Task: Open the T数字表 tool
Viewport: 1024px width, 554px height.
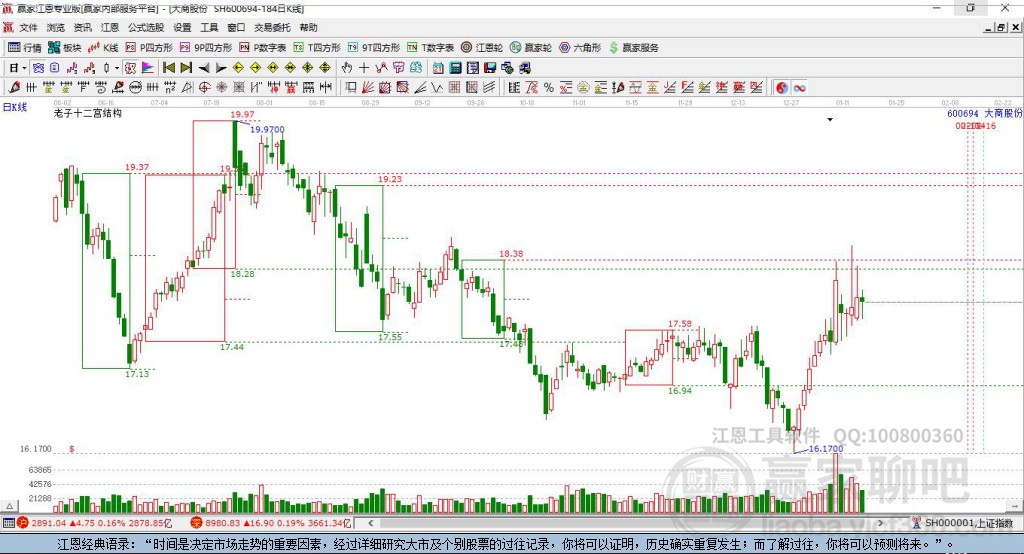Action: point(430,48)
